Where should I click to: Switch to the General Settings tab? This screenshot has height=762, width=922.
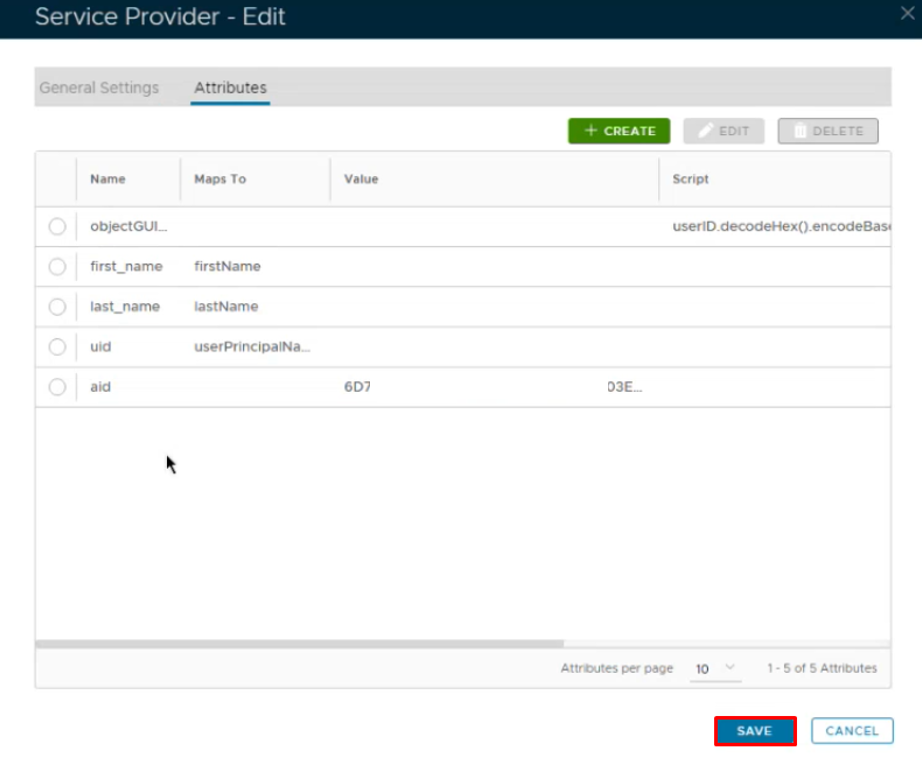click(x=99, y=88)
